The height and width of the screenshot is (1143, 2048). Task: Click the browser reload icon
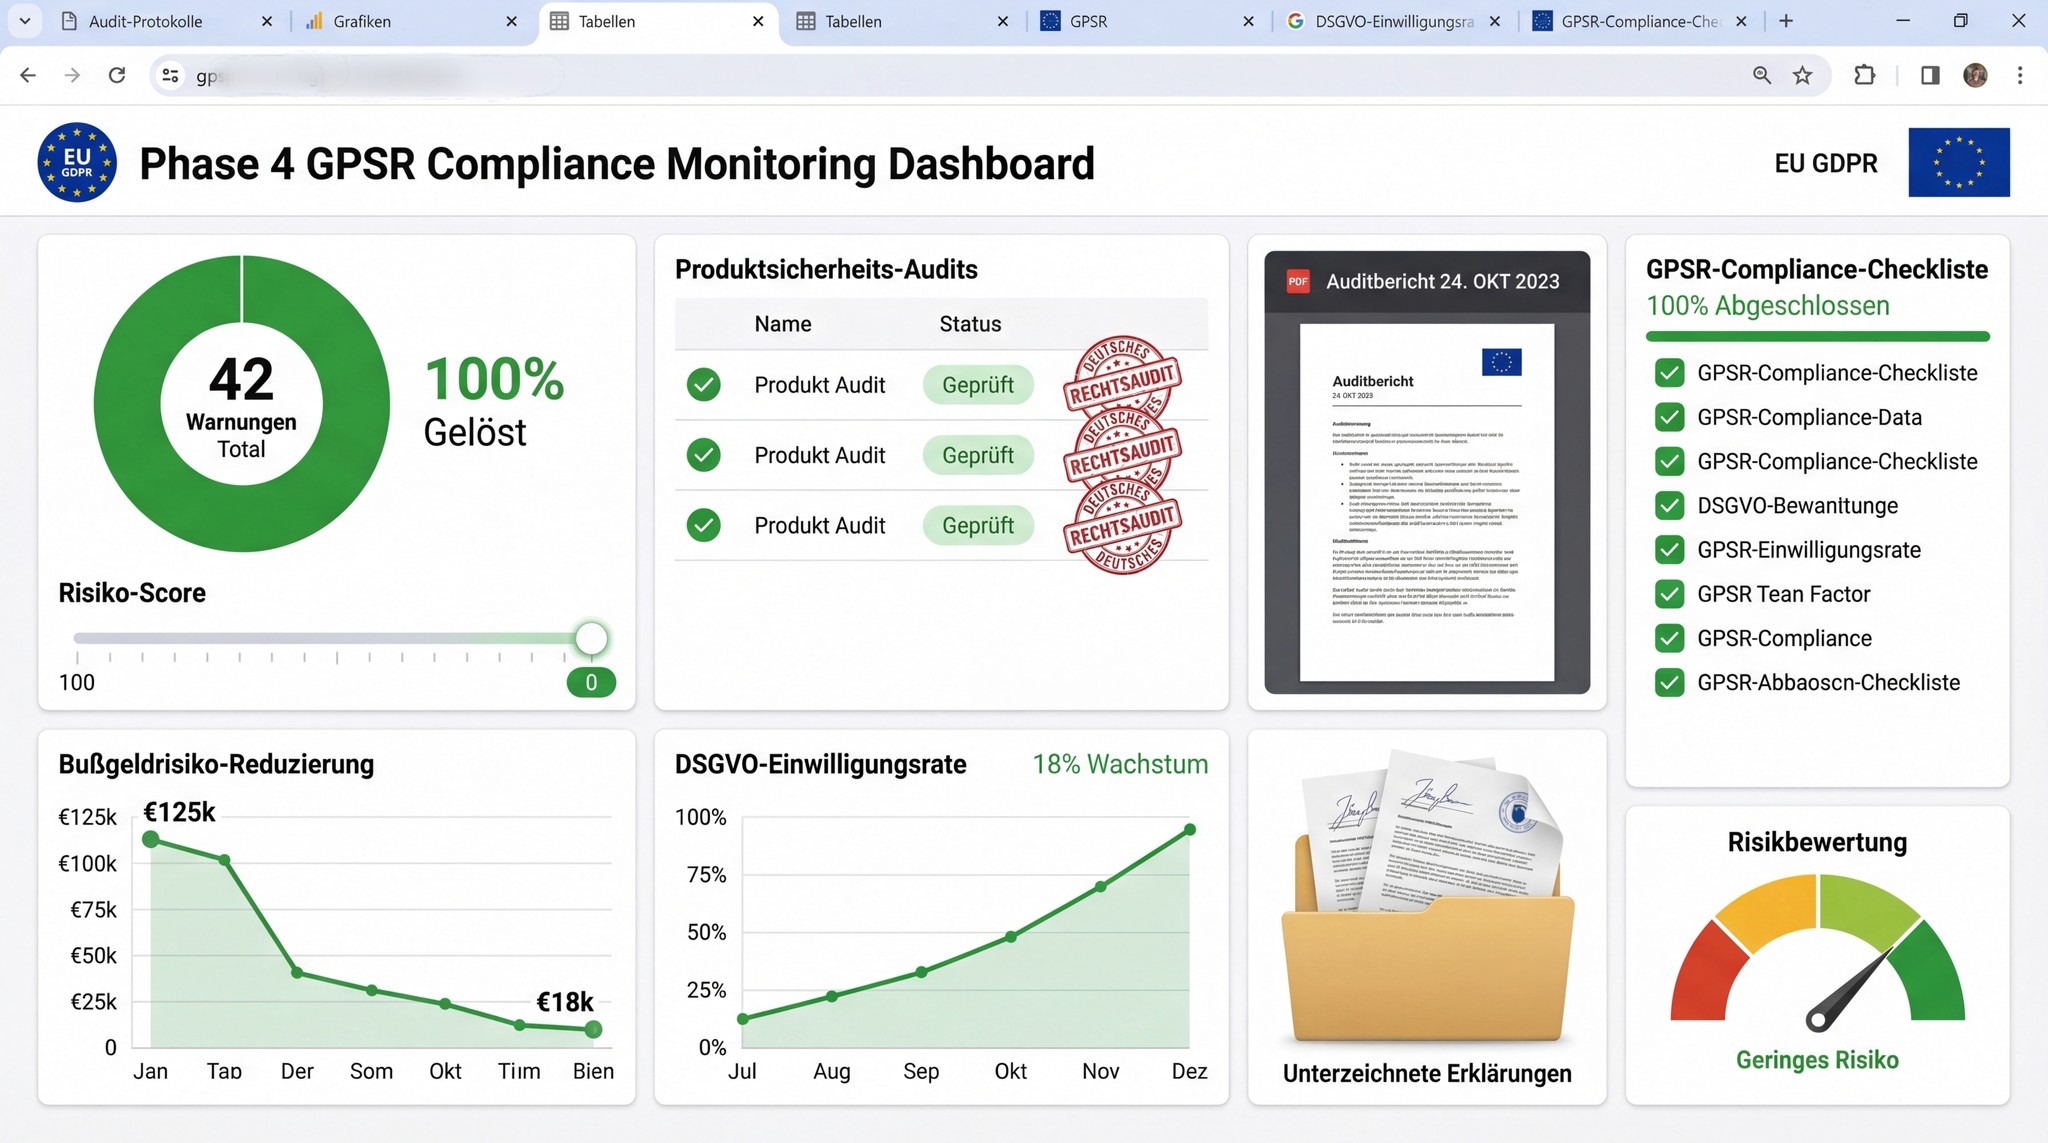click(117, 75)
